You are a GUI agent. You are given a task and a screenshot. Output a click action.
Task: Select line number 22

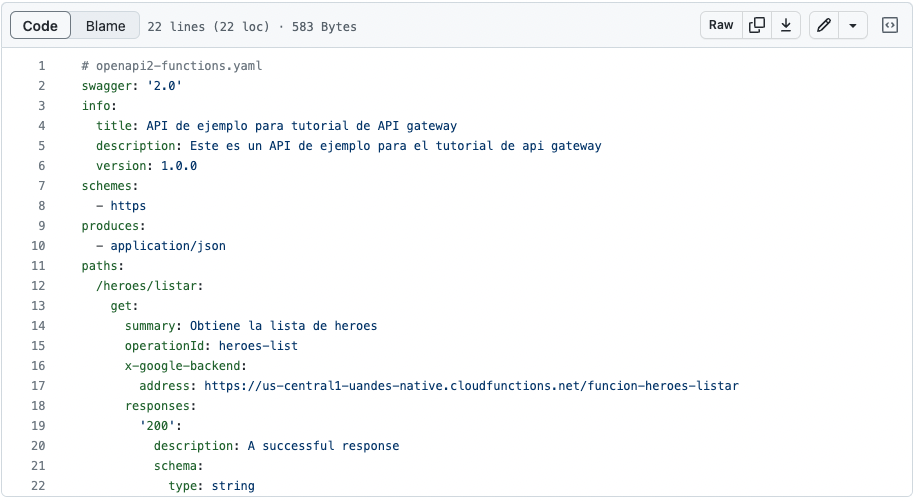tap(38, 486)
